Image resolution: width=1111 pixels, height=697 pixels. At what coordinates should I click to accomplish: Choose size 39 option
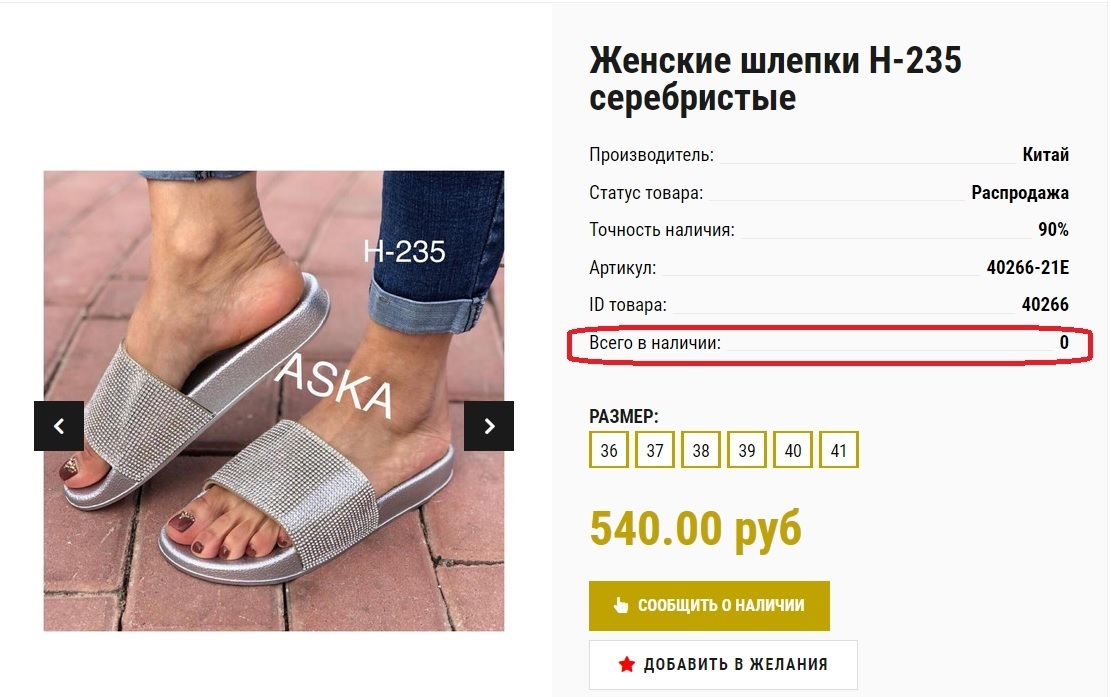point(747,450)
